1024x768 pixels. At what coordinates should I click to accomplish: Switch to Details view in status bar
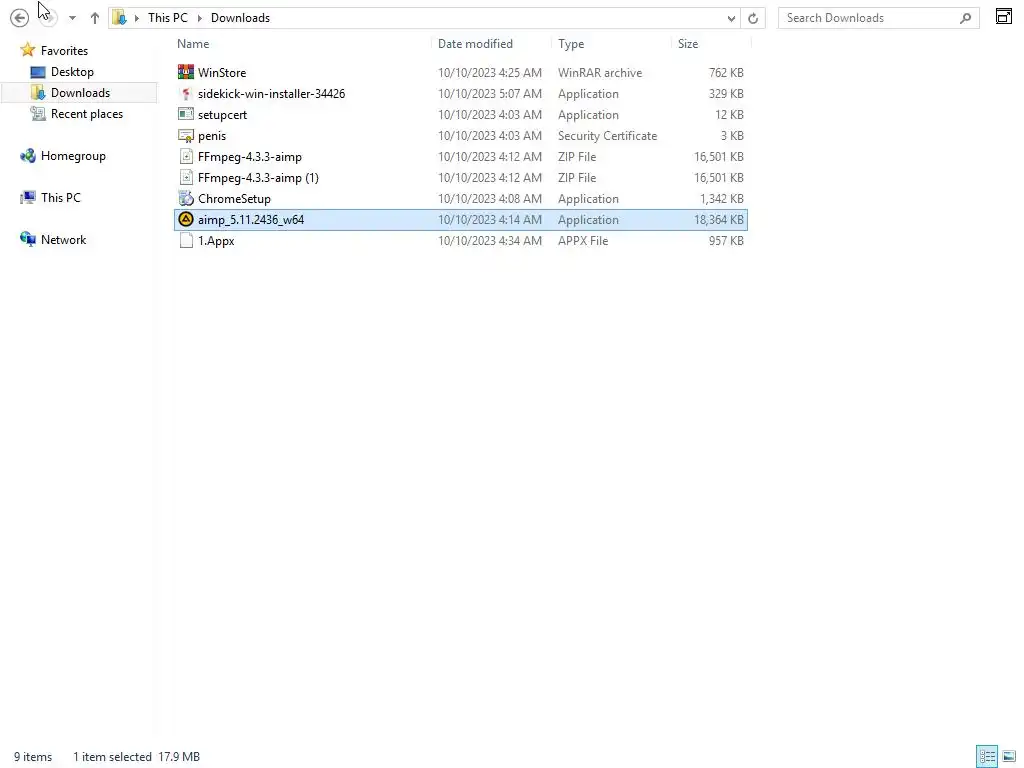click(987, 756)
